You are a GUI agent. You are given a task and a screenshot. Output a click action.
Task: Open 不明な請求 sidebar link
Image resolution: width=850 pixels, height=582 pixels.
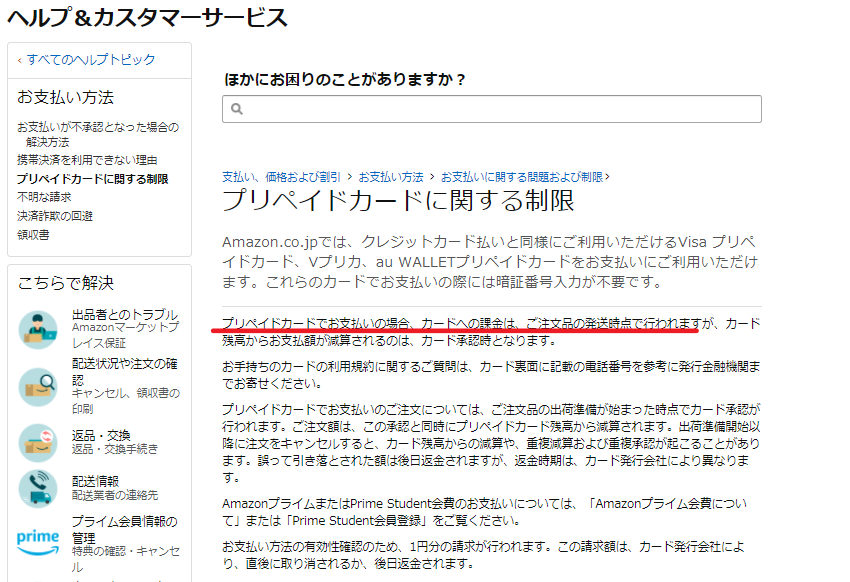click(x=44, y=197)
